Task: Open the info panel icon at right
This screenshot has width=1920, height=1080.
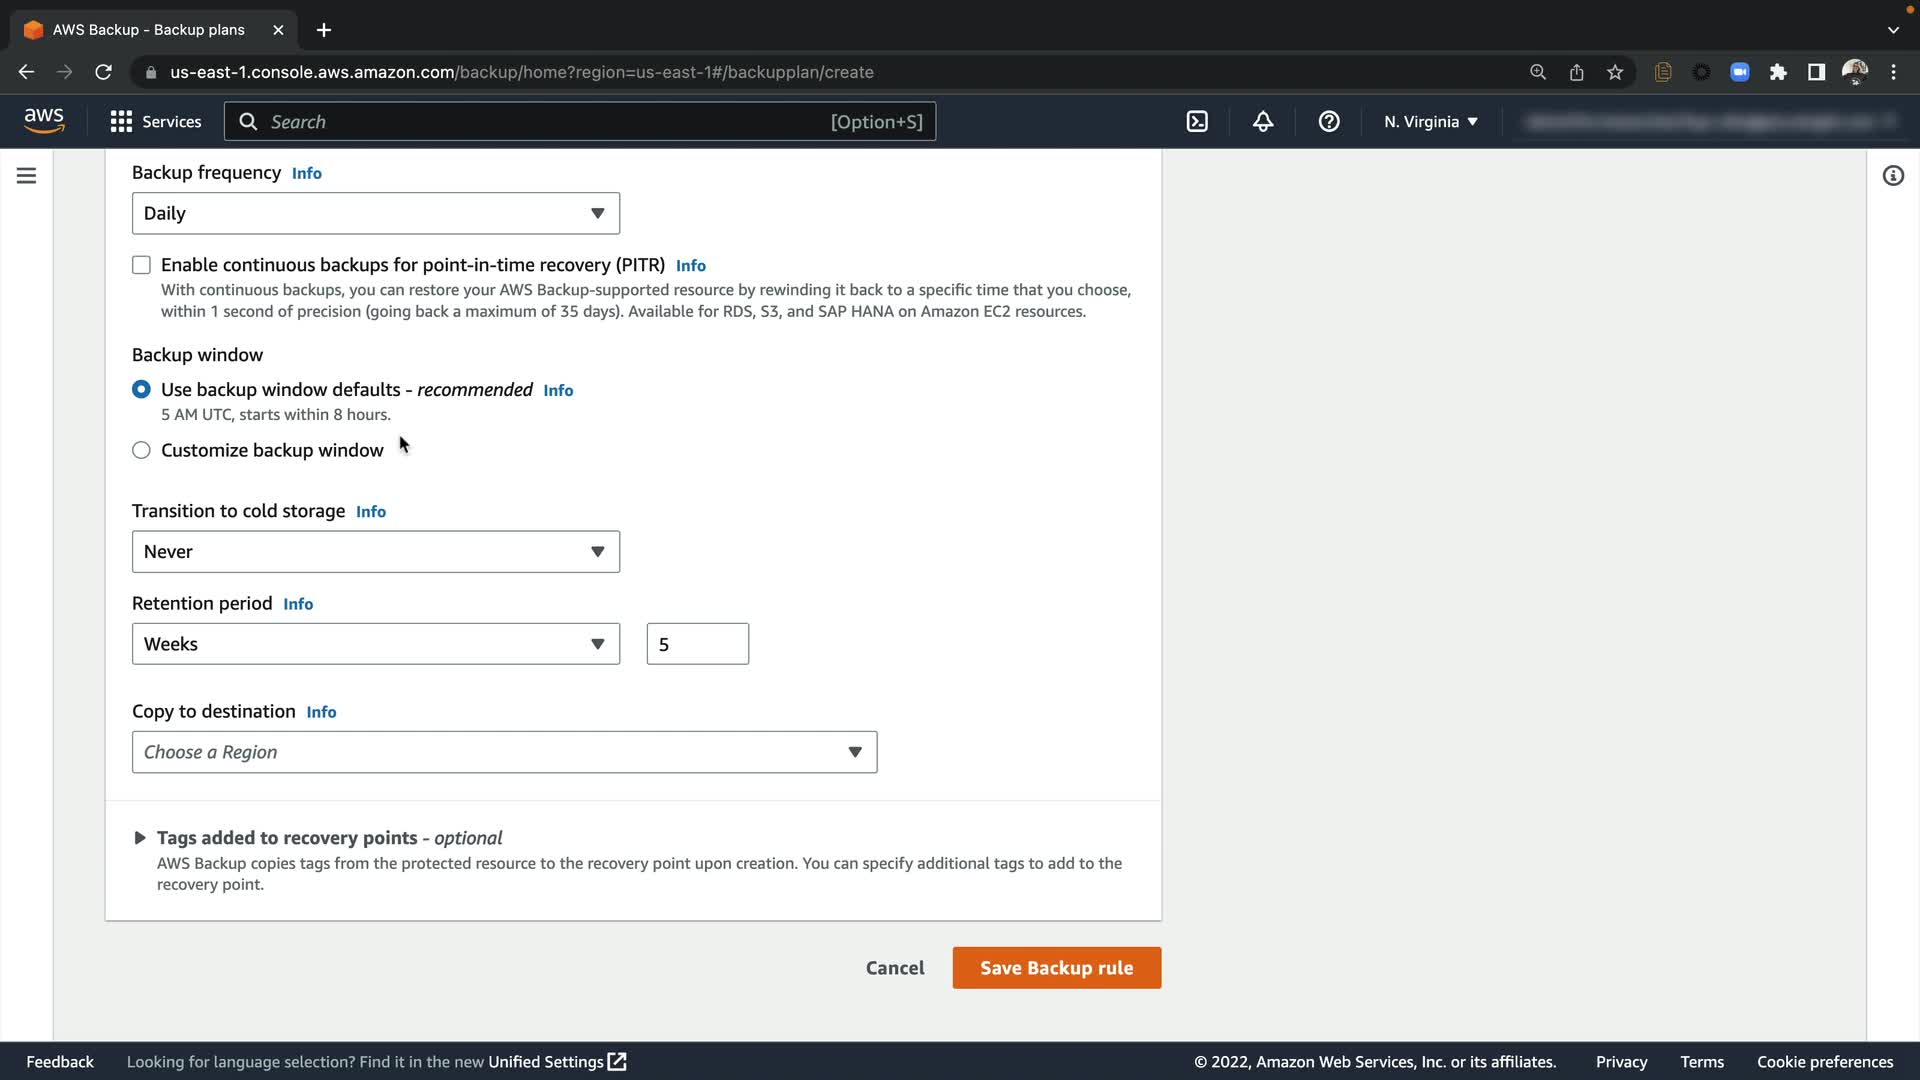Action: (1893, 176)
